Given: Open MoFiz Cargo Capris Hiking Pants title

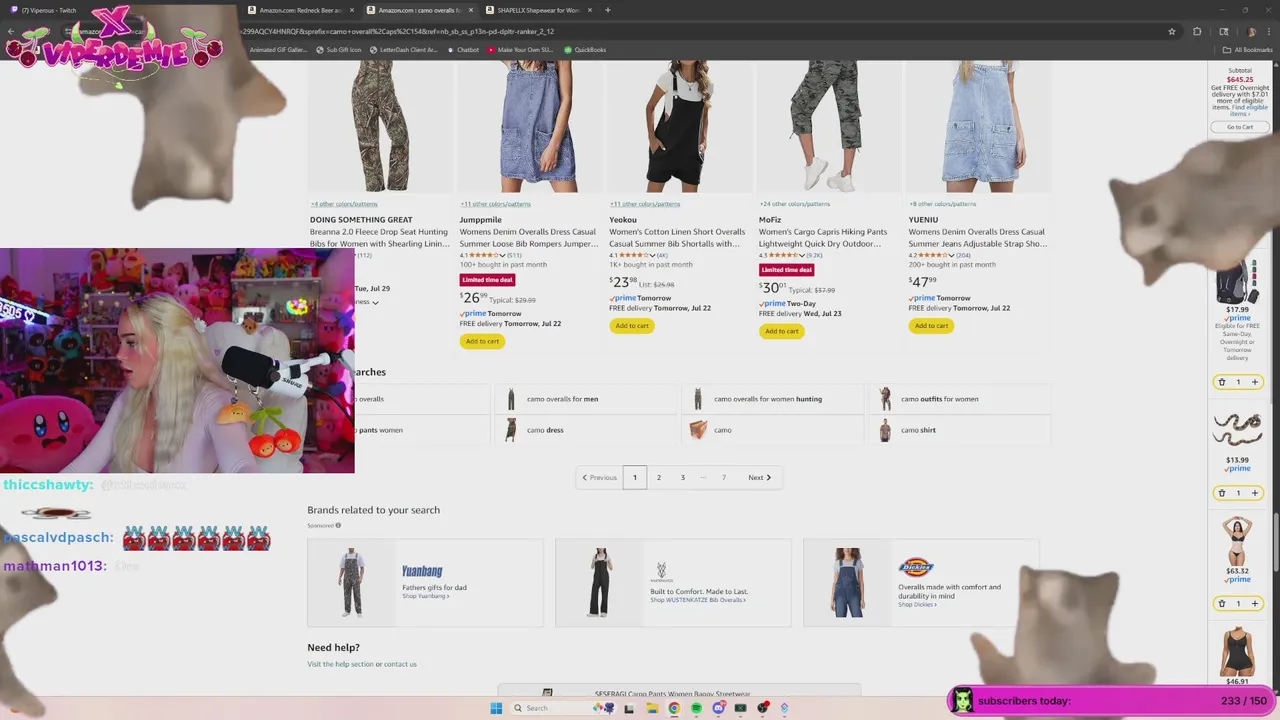Looking at the screenshot, I should tap(821, 238).
